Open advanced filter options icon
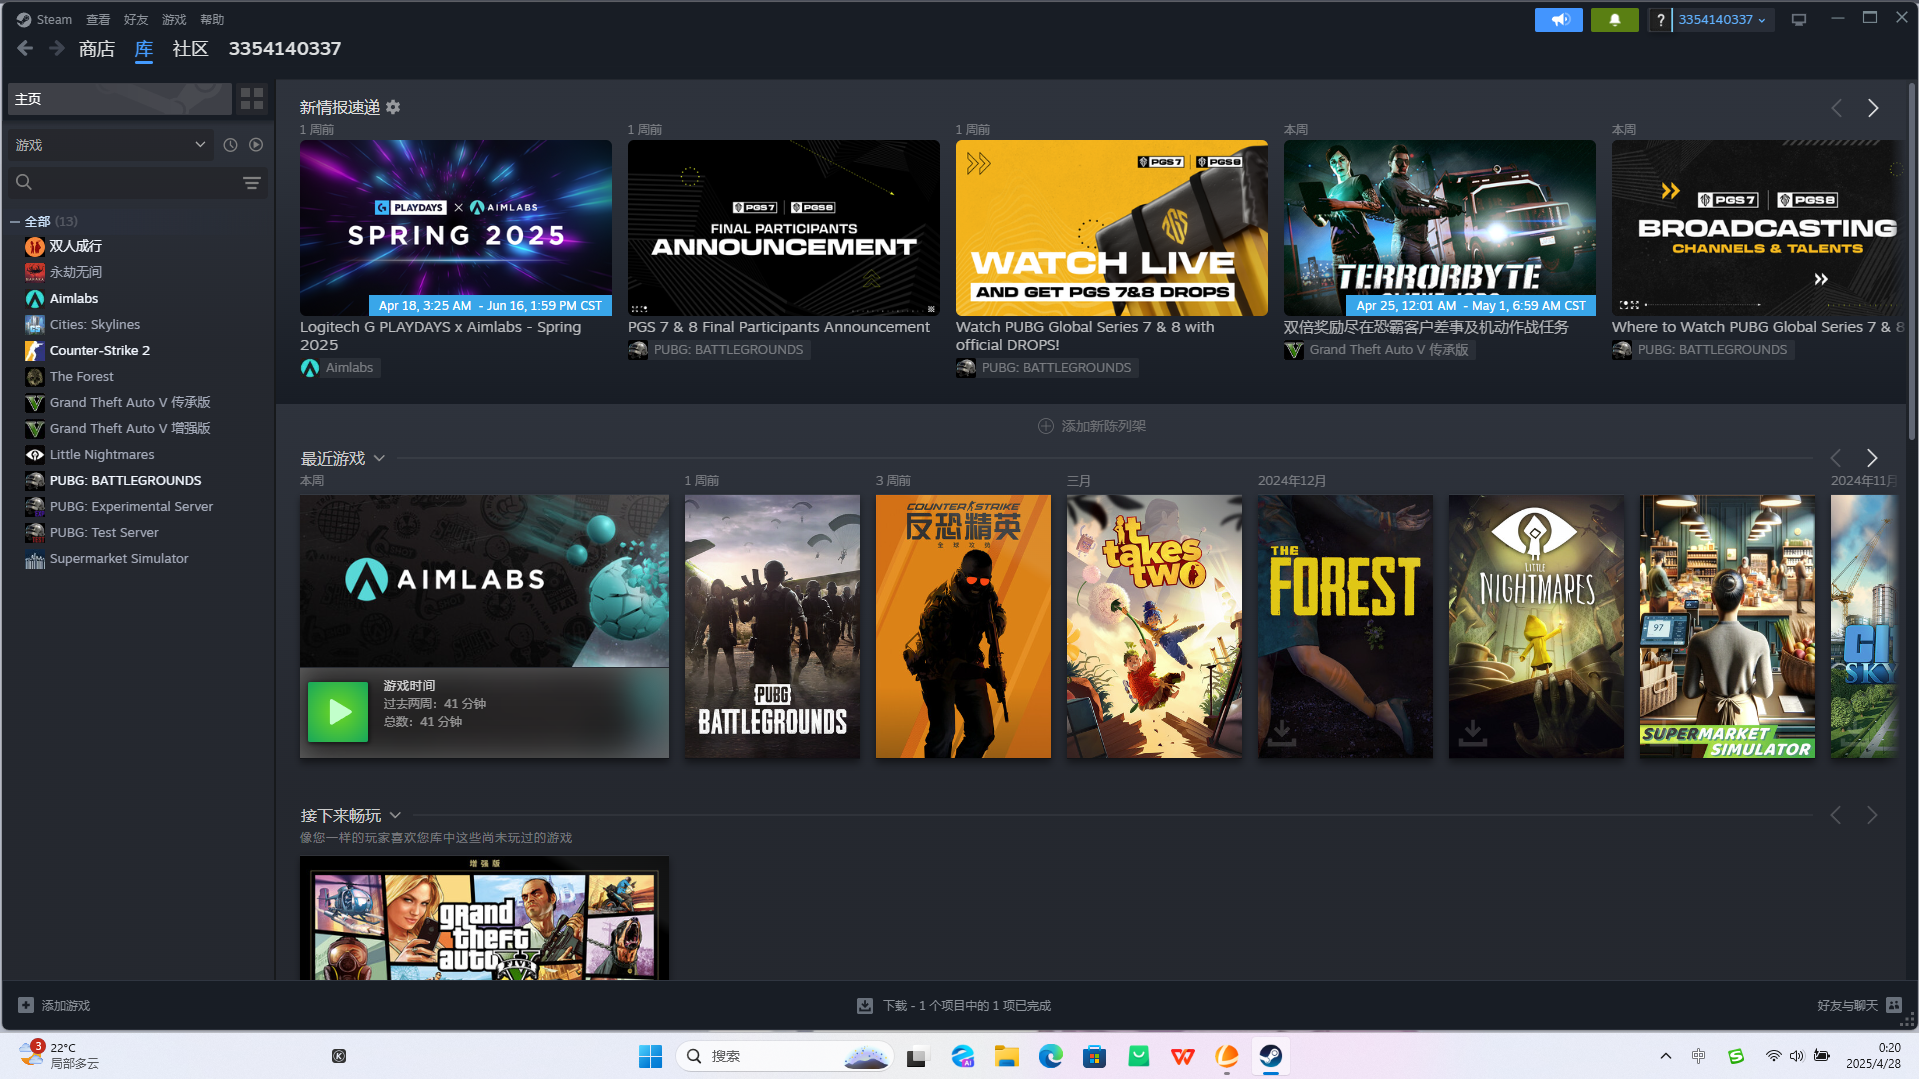This screenshot has width=1919, height=1079. pos(252,182)
